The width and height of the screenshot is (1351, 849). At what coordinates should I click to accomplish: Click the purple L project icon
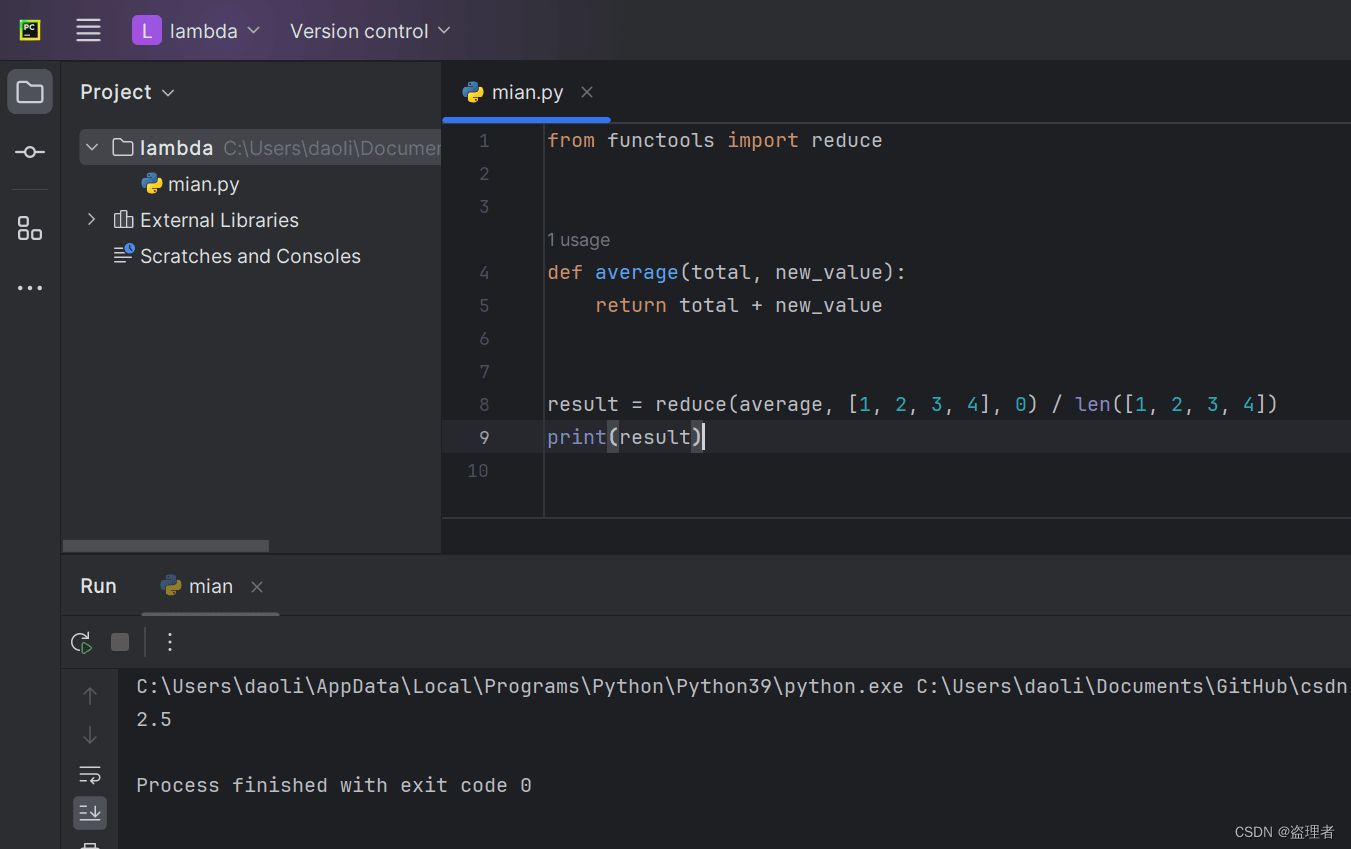[146, 30]
